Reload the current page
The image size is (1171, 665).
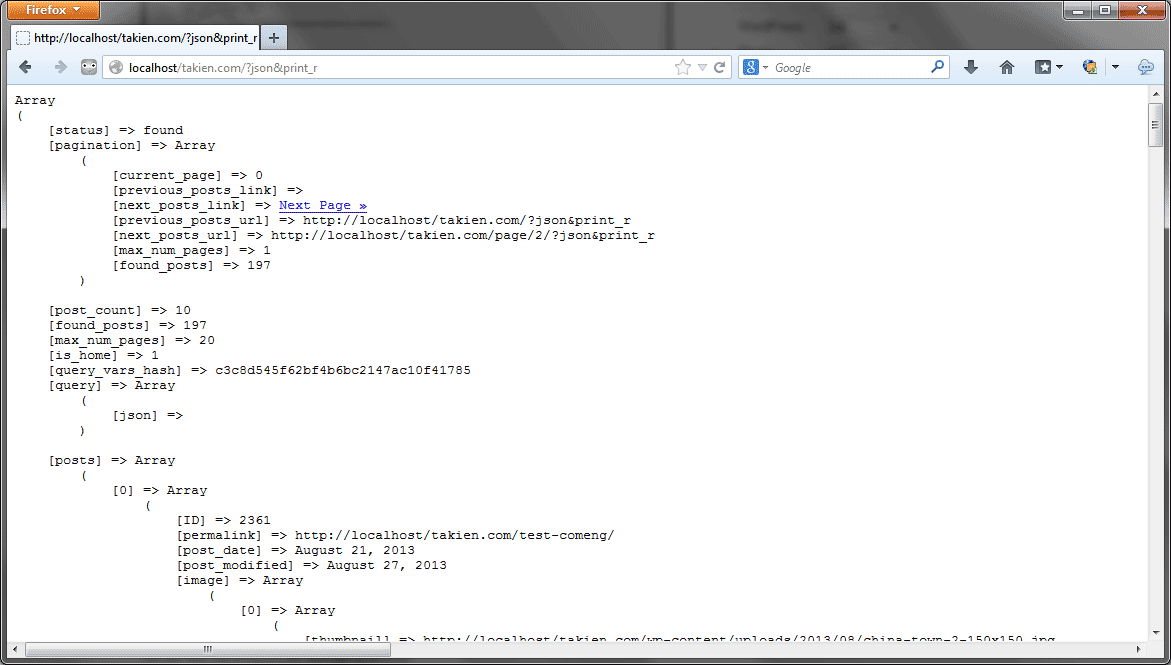tap(719, 67)
